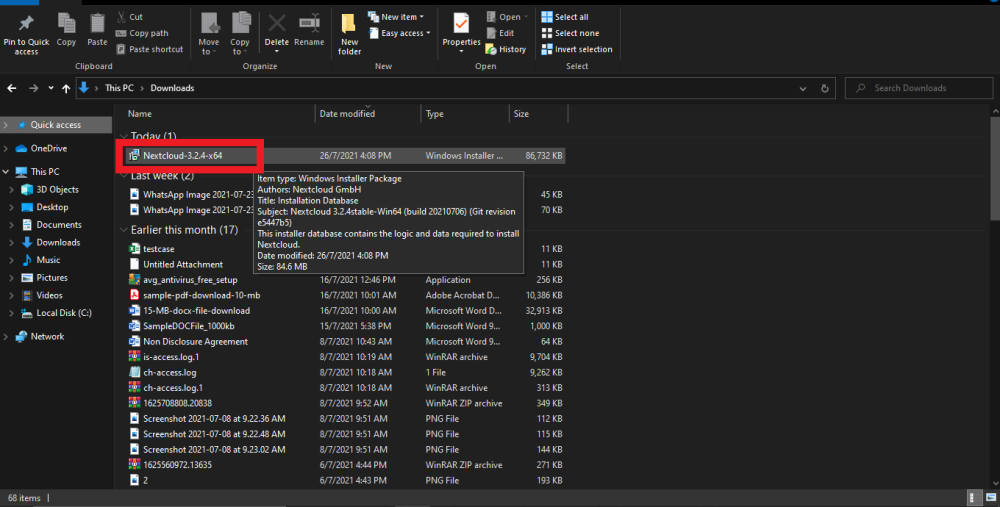Image resolution: width=1000 pixels, height=507 pixels.
Task: Open Local Disk (C:) in sidebar
Action: click(64, 313)
